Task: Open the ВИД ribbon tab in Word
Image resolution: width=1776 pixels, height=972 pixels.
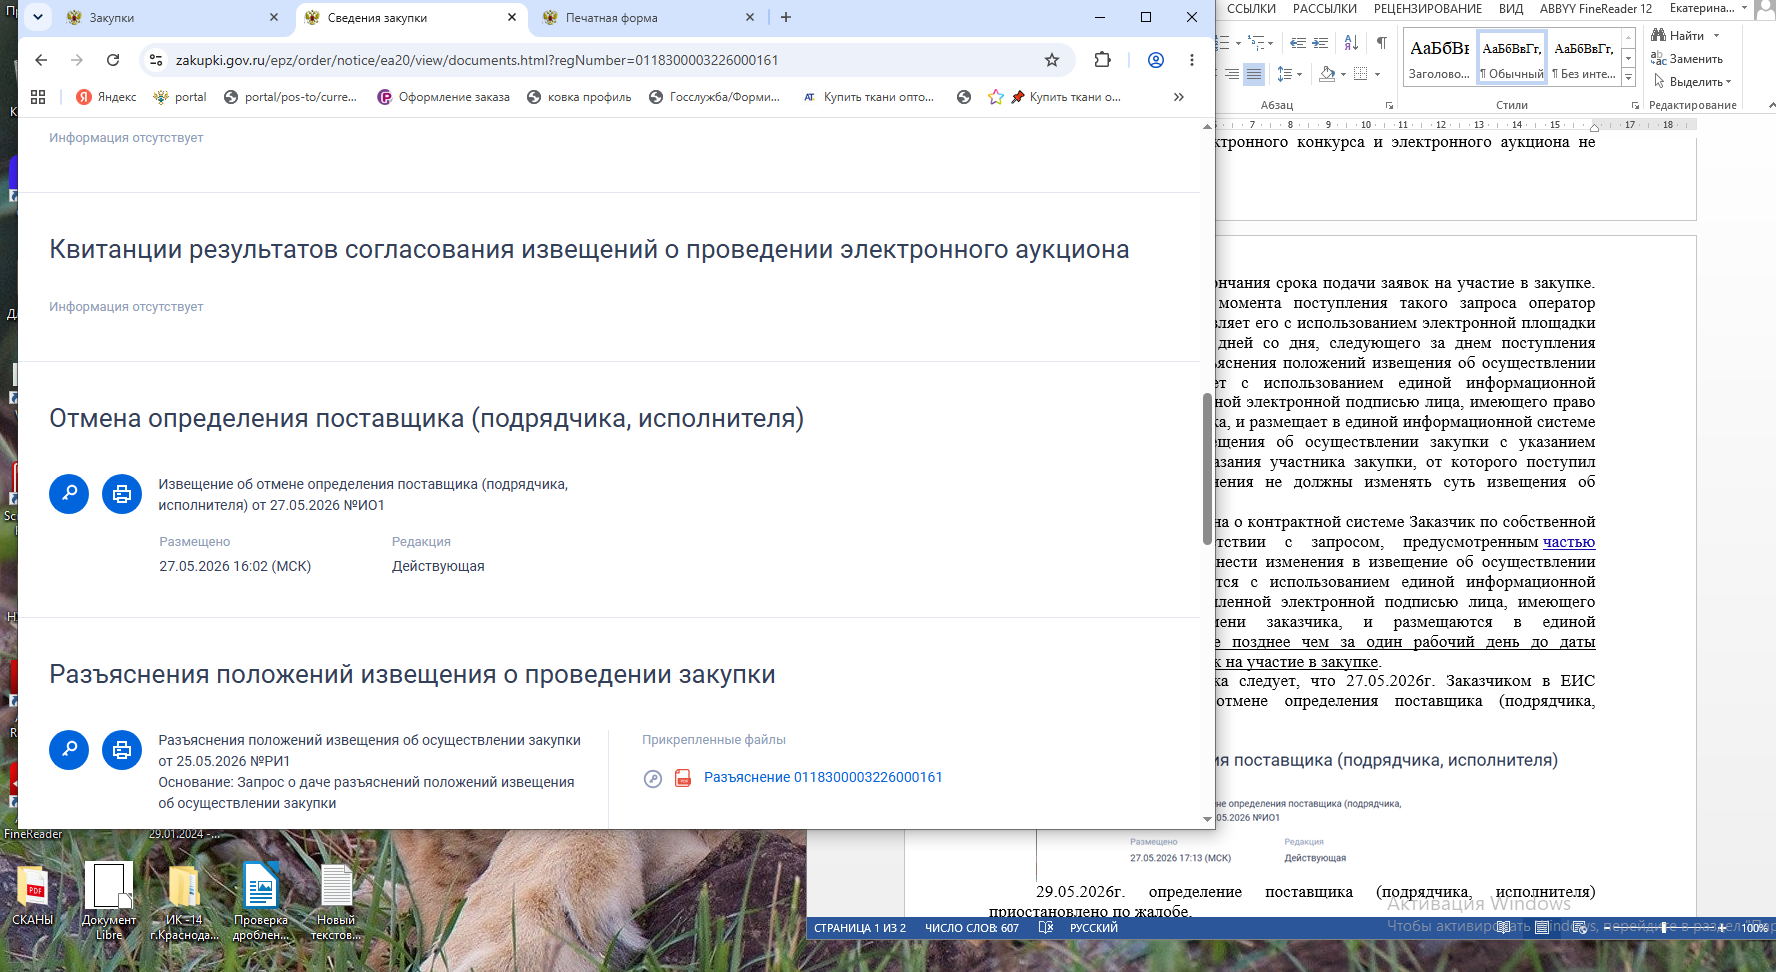Action: [1511, 9]
